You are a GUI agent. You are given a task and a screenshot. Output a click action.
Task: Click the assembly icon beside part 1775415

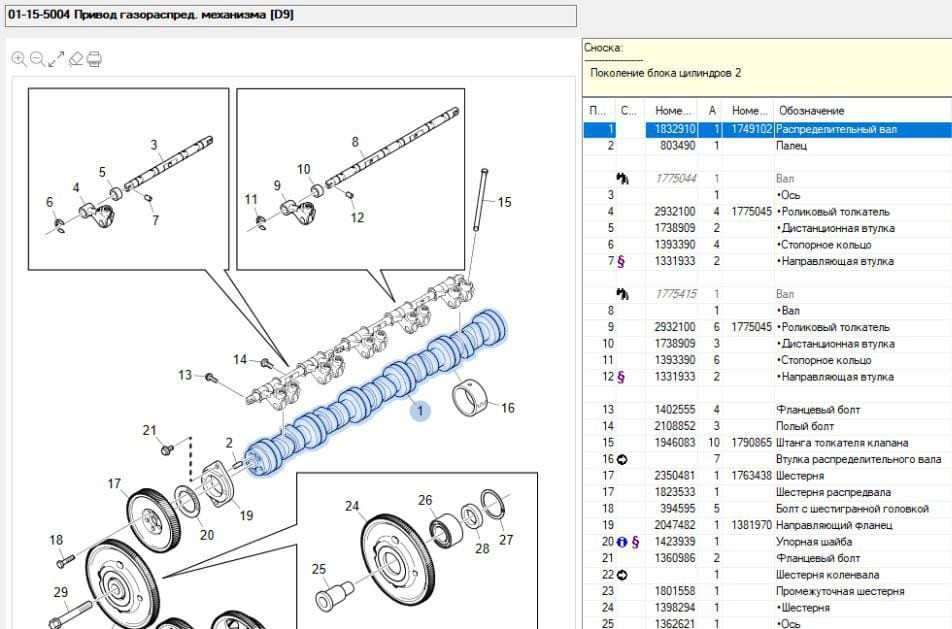(x=625, y=294)
